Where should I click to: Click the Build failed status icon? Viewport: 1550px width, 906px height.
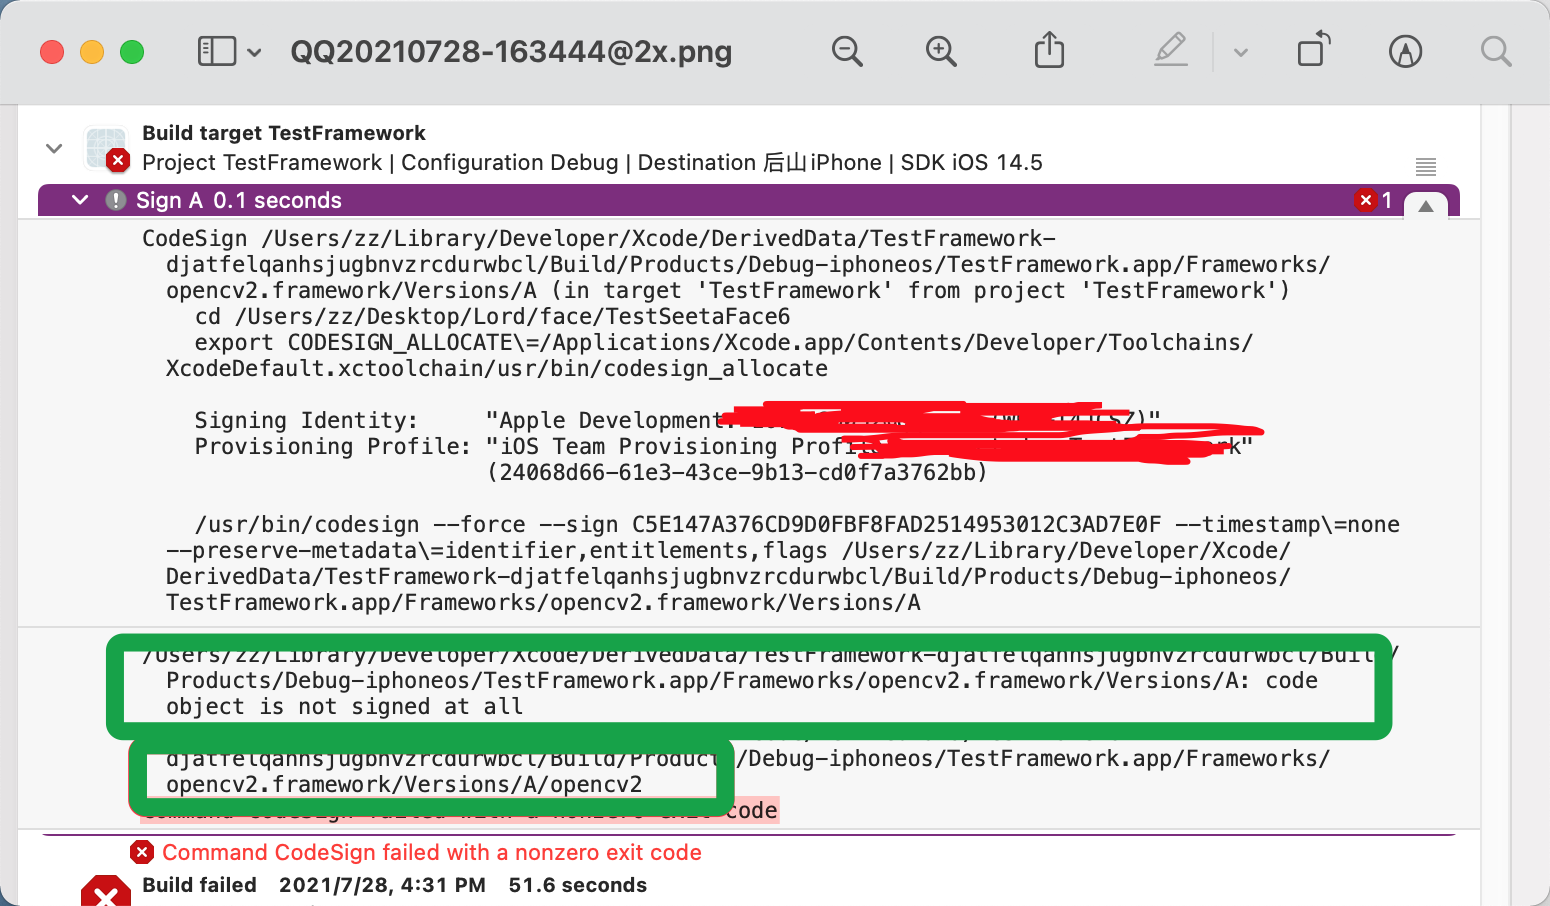(106, 890)
